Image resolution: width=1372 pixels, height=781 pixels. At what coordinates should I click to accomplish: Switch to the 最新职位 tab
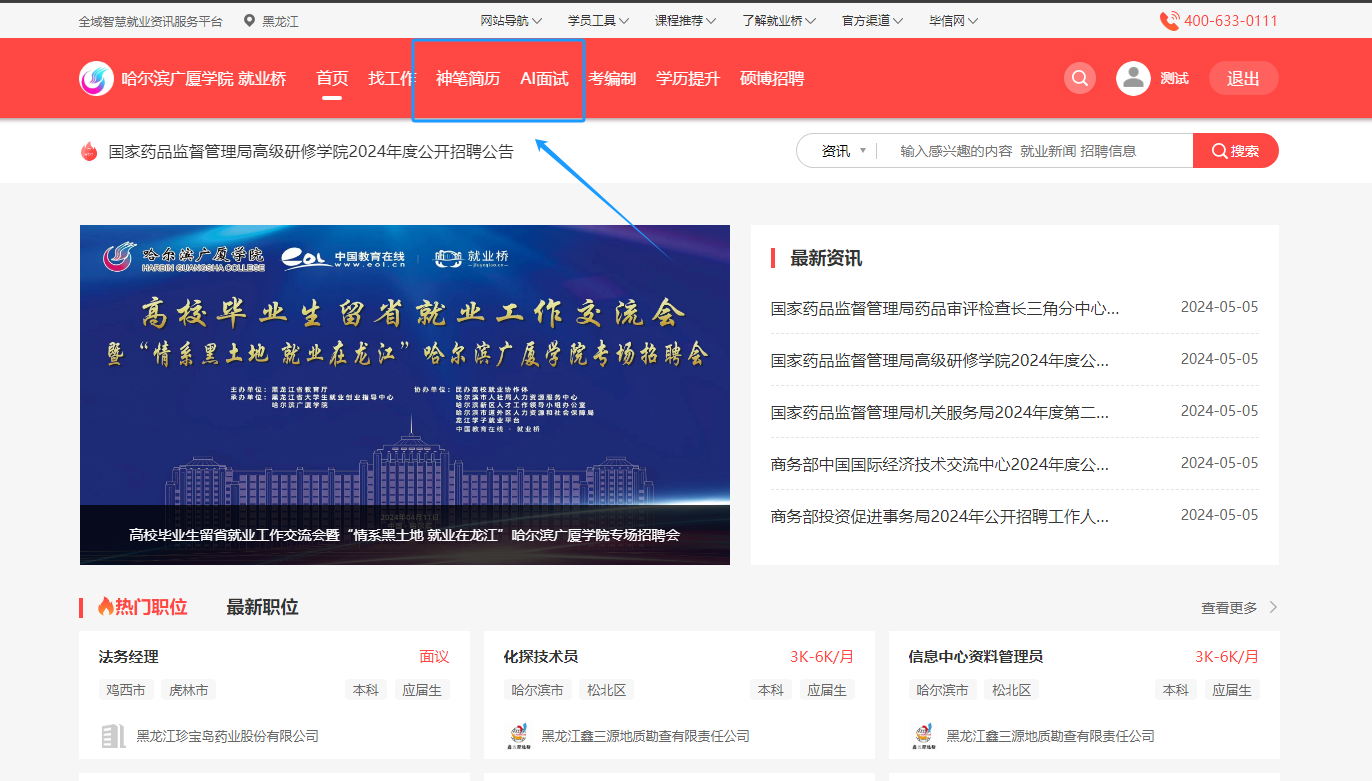pos(262,607)
